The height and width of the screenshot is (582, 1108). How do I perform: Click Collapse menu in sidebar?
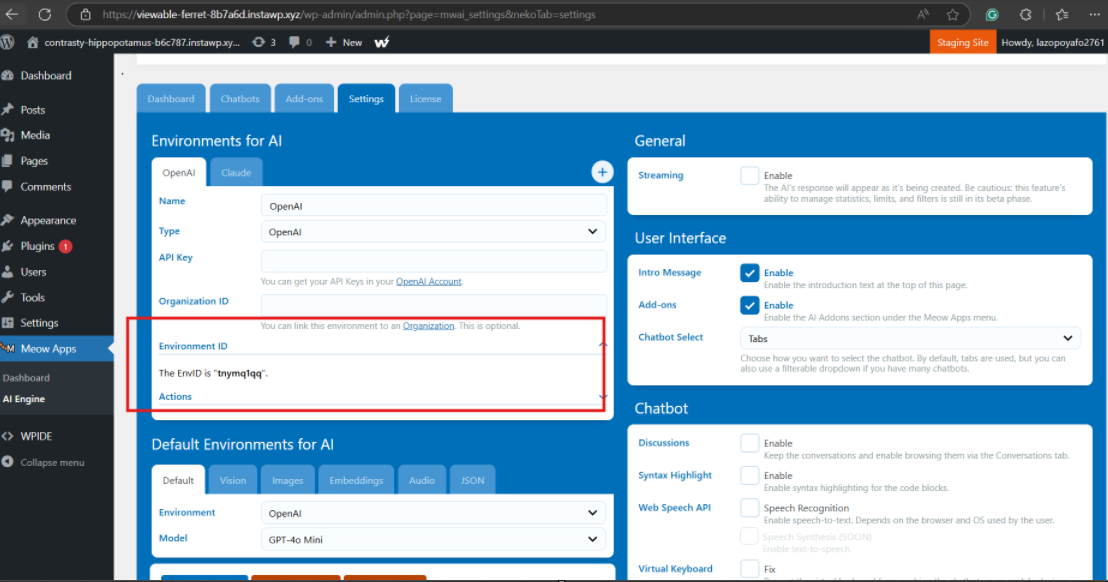52,463
